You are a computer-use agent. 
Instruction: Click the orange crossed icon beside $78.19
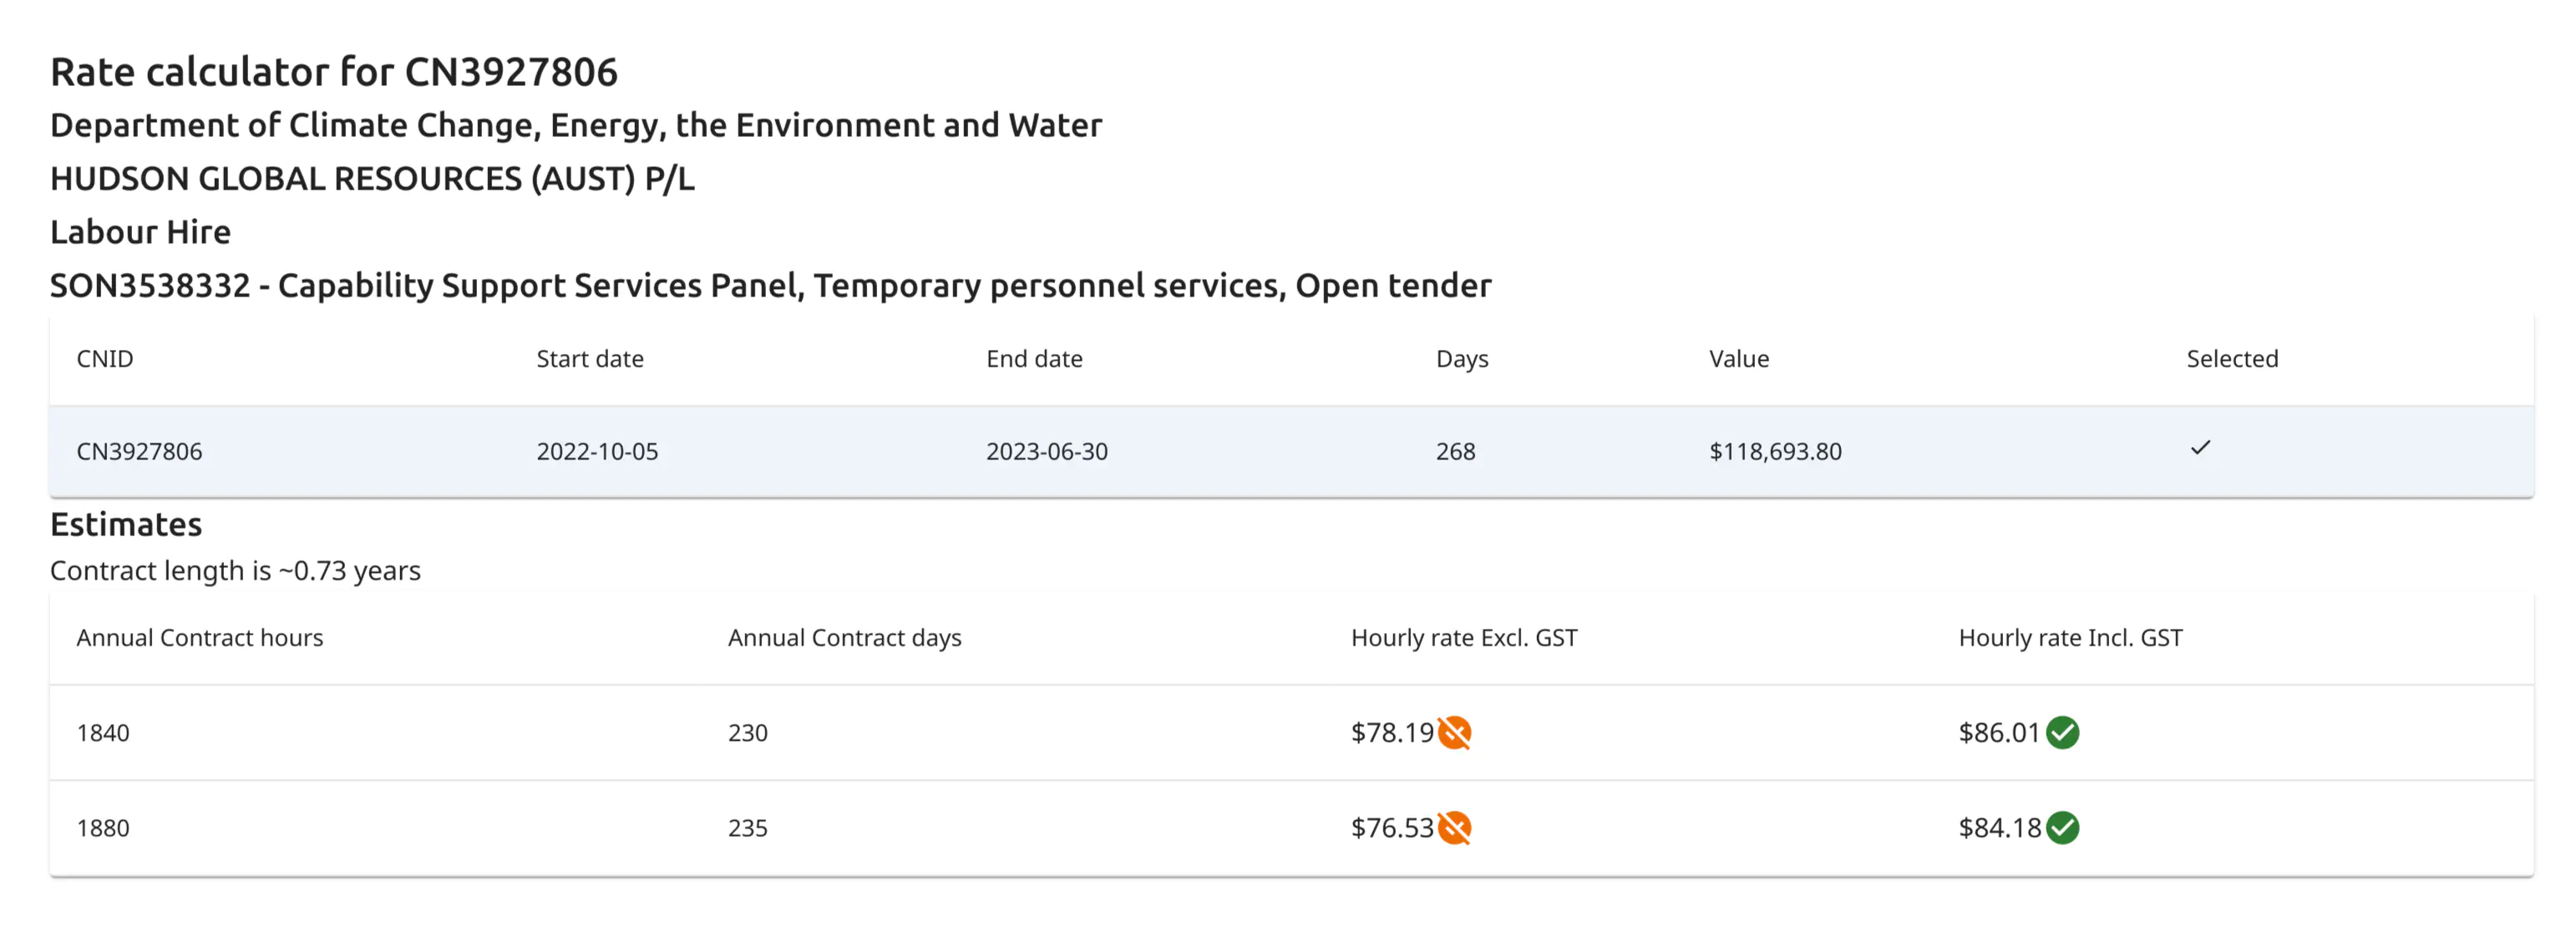[1454, 732]
